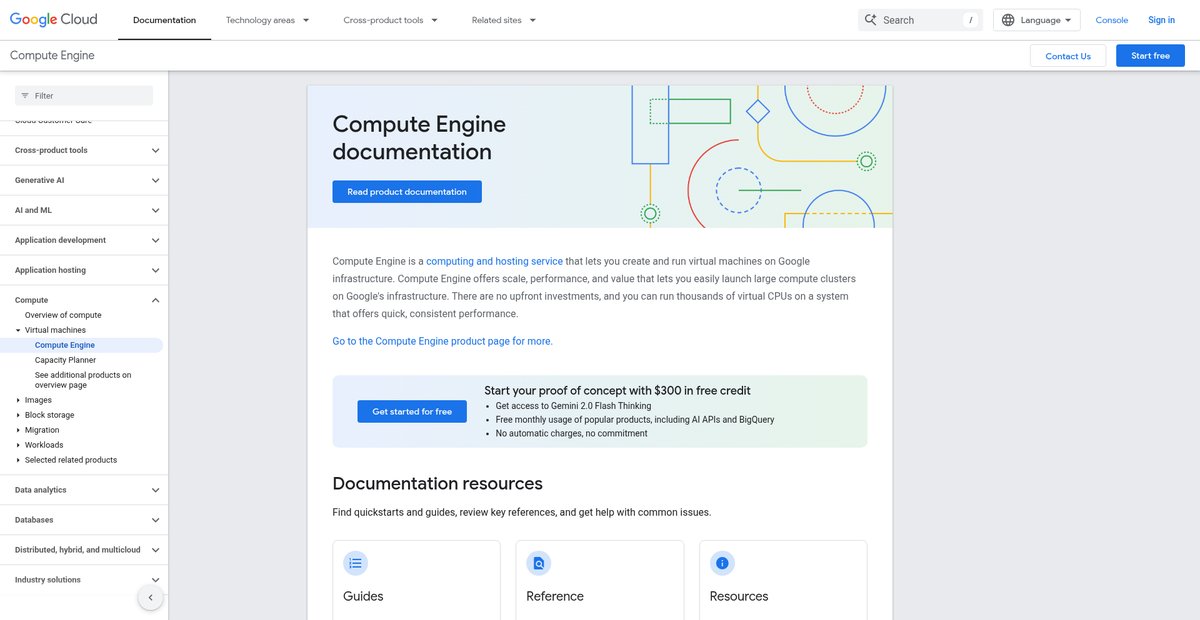Open the computing and hosting service link
The image size is (1200, 620).
(495, 261)
